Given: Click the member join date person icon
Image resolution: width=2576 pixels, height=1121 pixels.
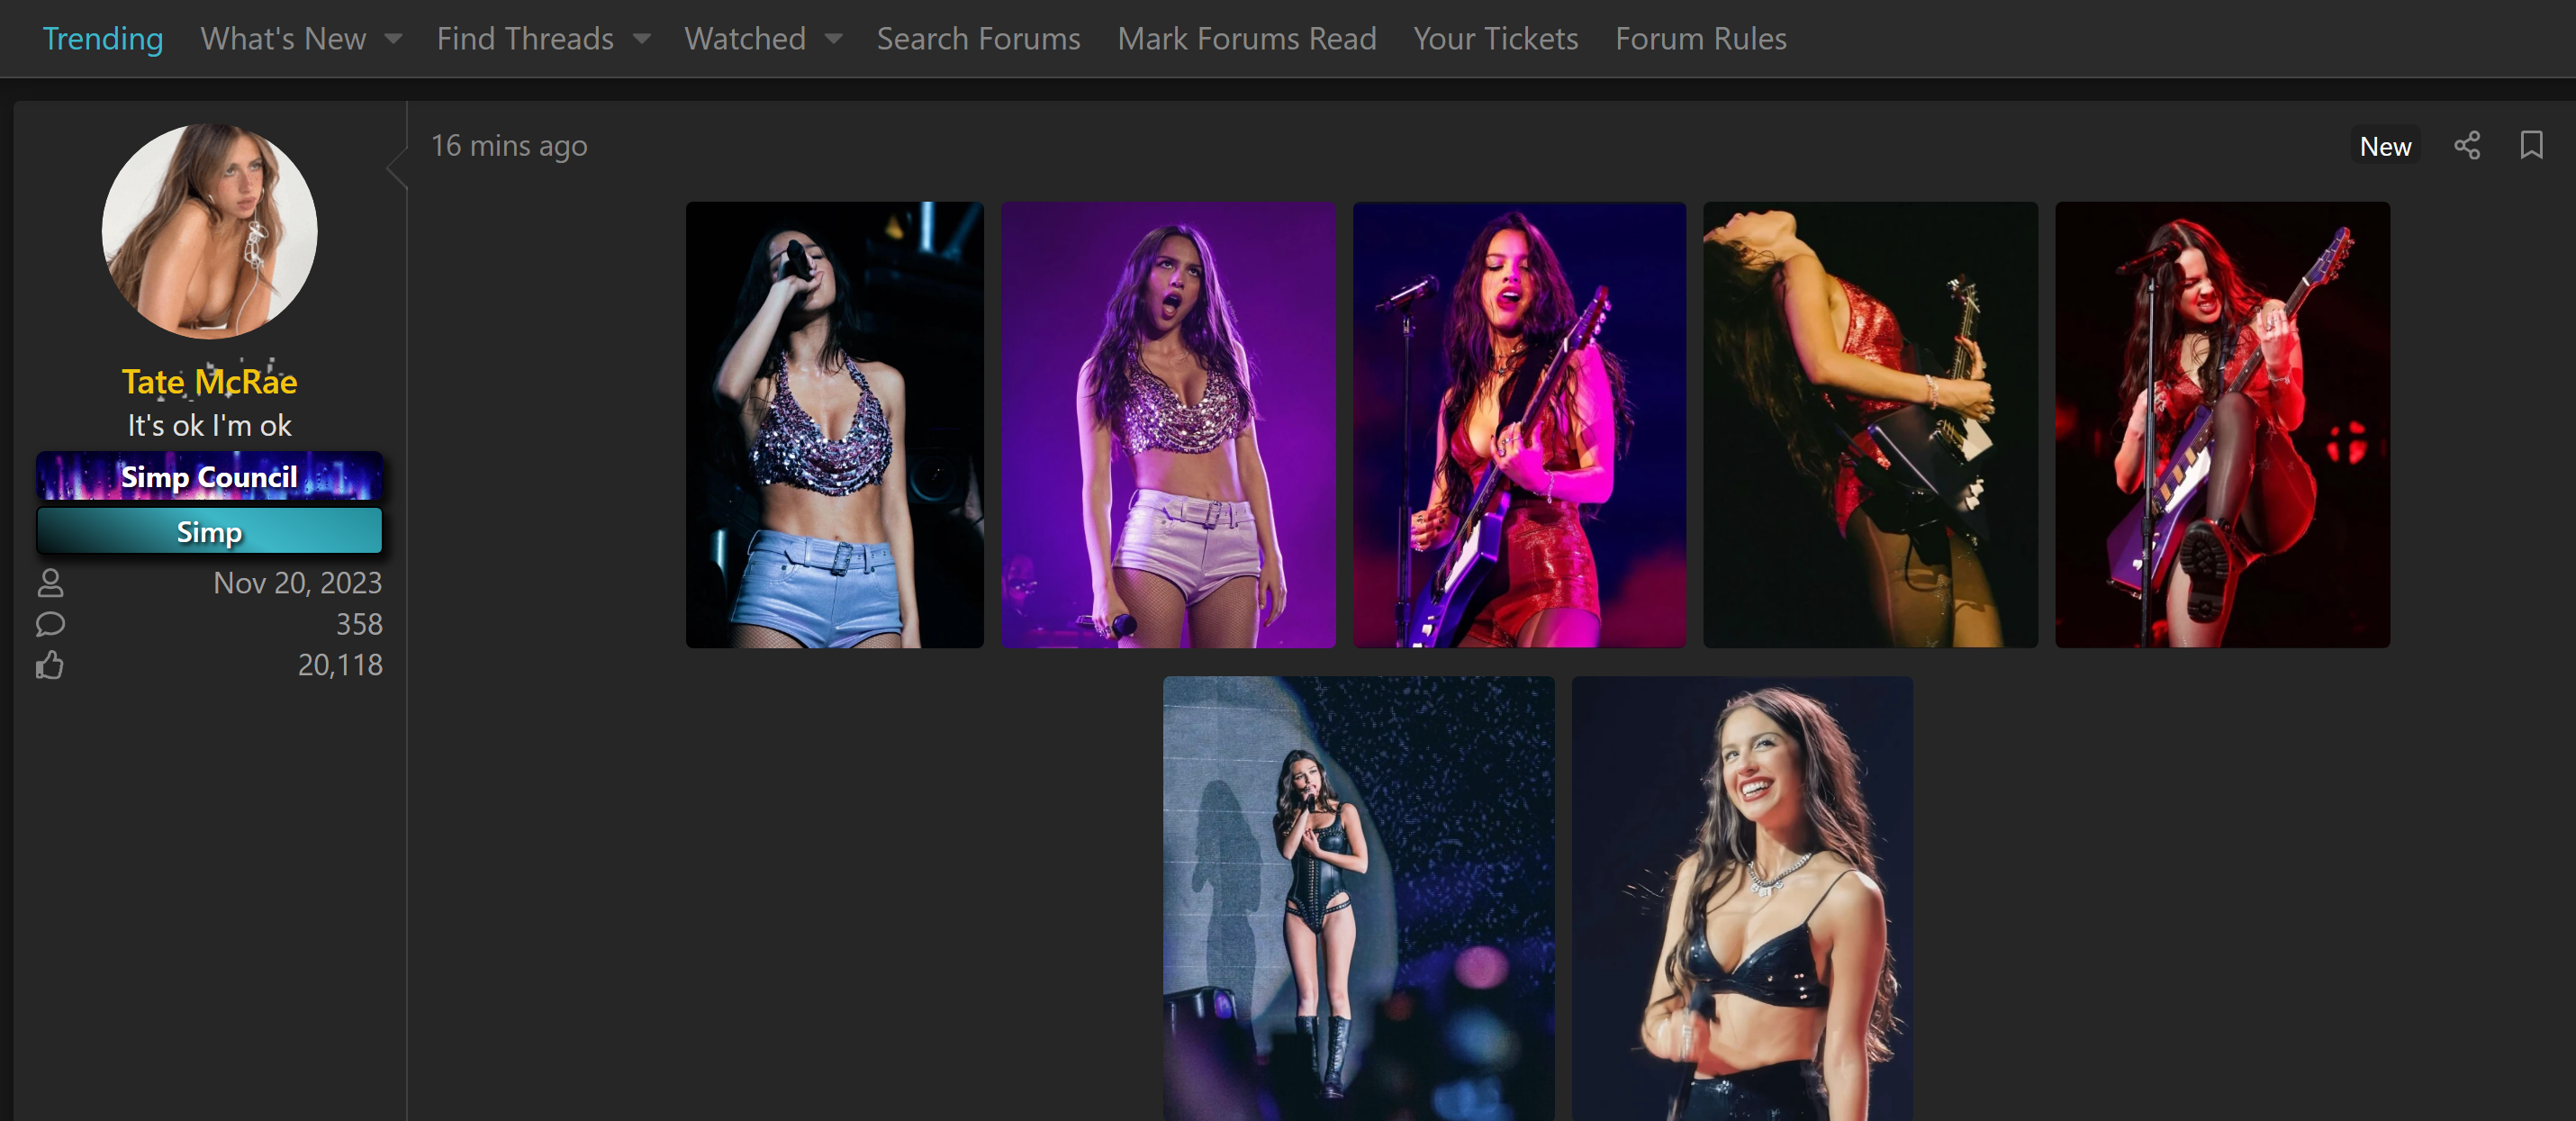Looking at the screenshot, I should 50,583.
